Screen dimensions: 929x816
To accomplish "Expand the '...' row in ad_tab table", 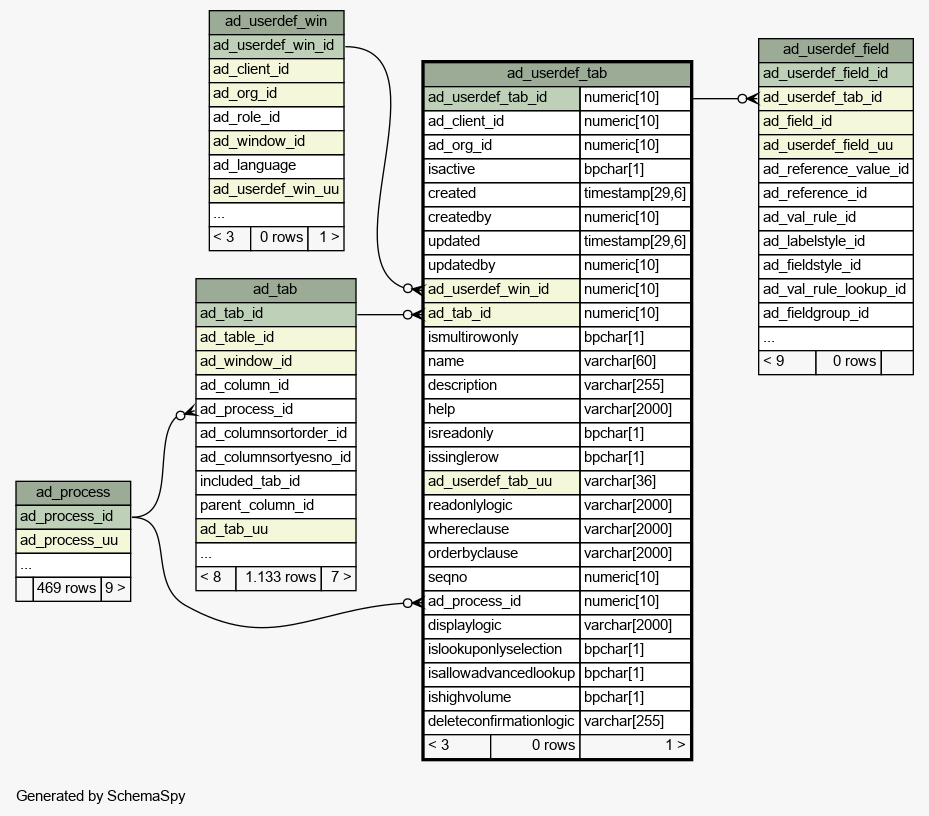I will pyautogui.click(x=275, y=553).
